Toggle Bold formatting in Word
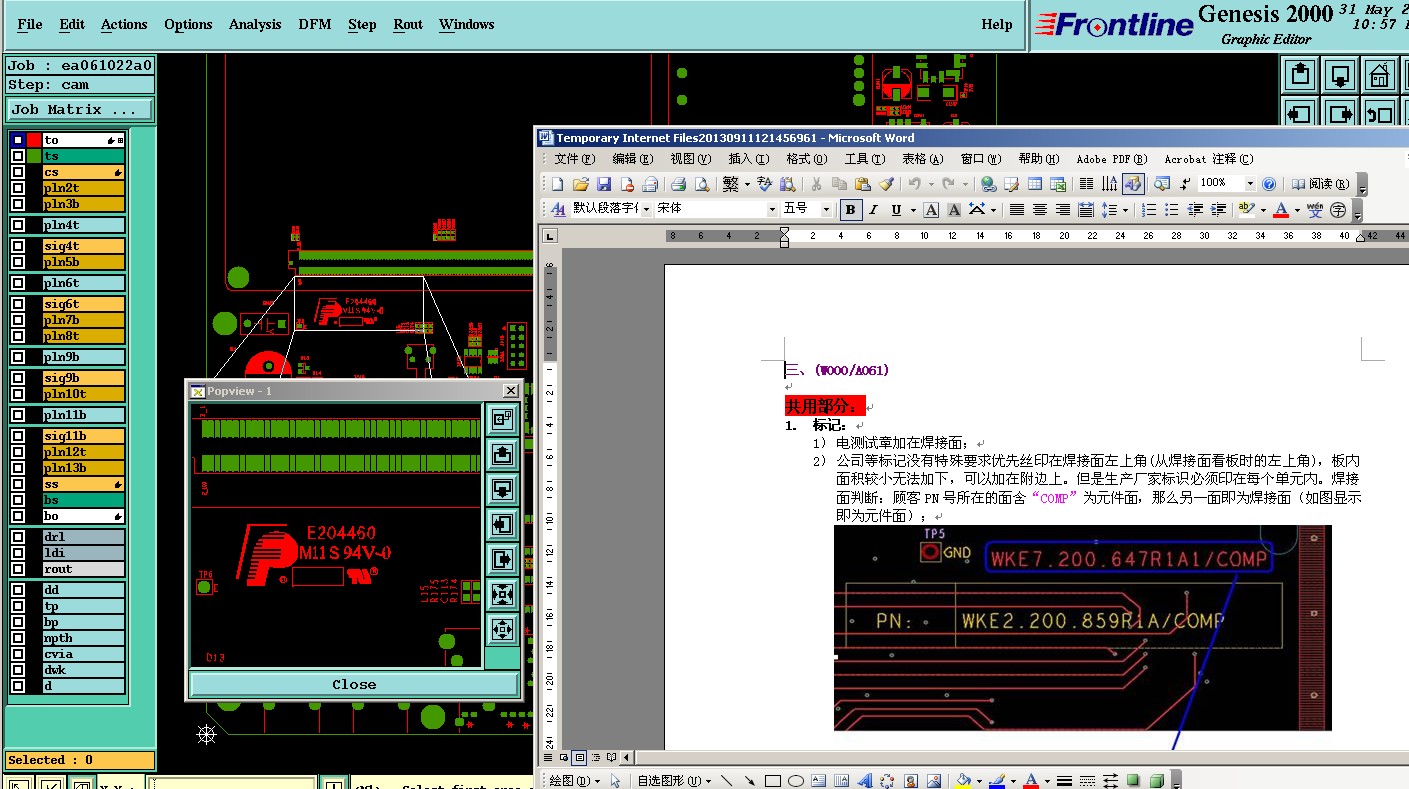This screenshot has height=789, width=1409. pos(850,210)
